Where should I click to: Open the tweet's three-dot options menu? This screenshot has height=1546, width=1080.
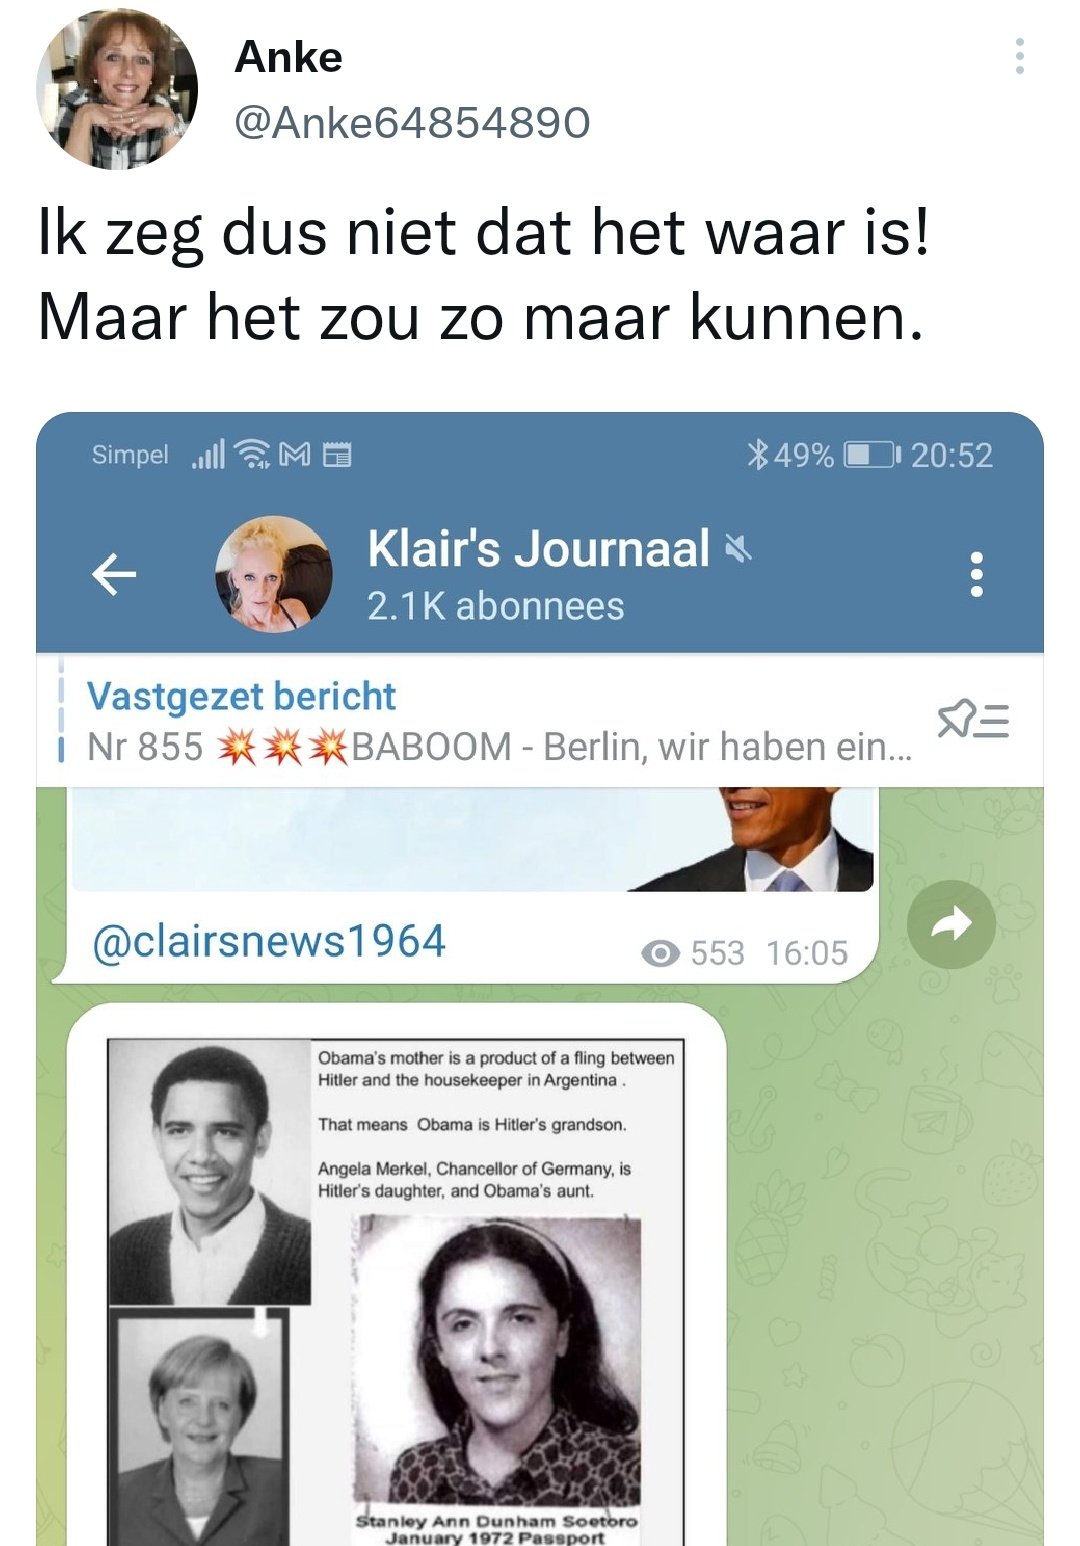[1019, 56]
